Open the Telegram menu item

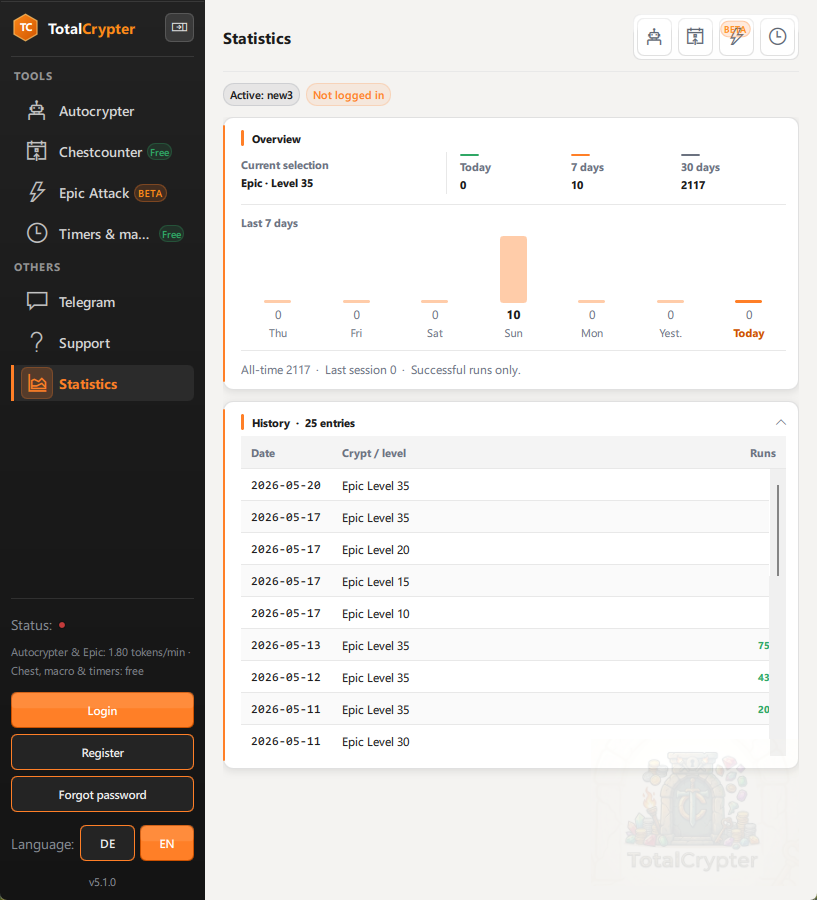(x=103, y=302)
